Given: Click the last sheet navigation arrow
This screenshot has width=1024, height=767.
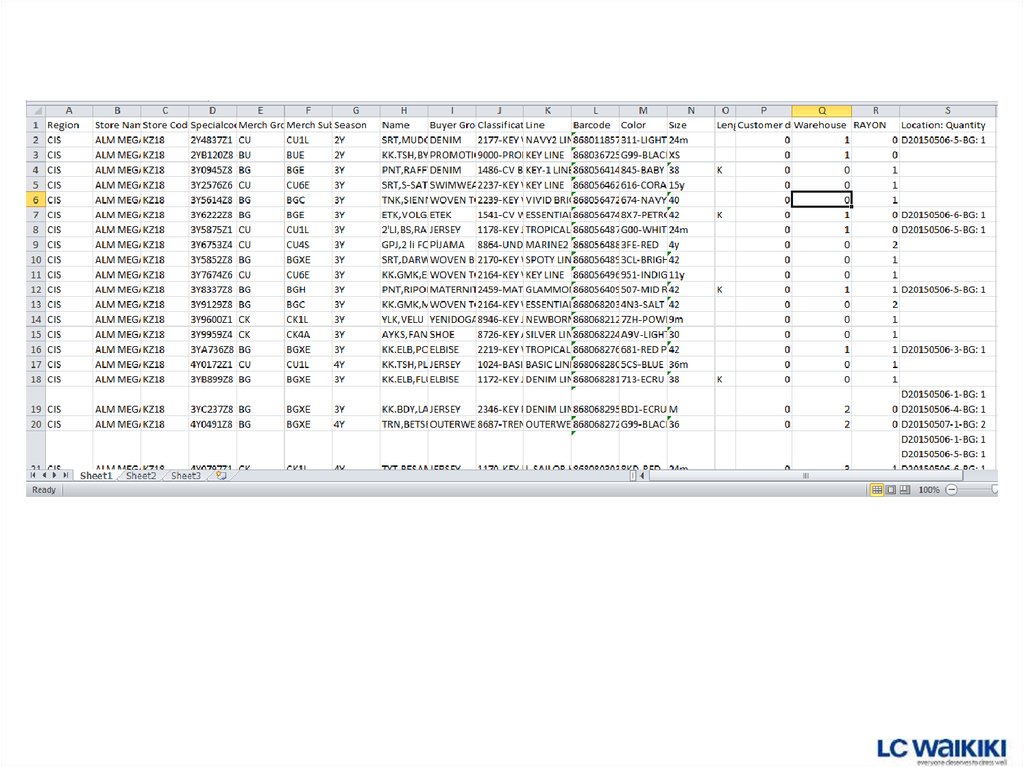Looking at the screenshot, I should point(67,476).
